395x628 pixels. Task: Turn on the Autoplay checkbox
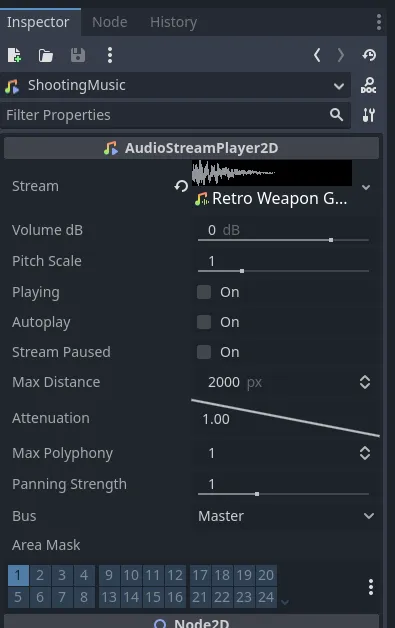click(204, 322)
